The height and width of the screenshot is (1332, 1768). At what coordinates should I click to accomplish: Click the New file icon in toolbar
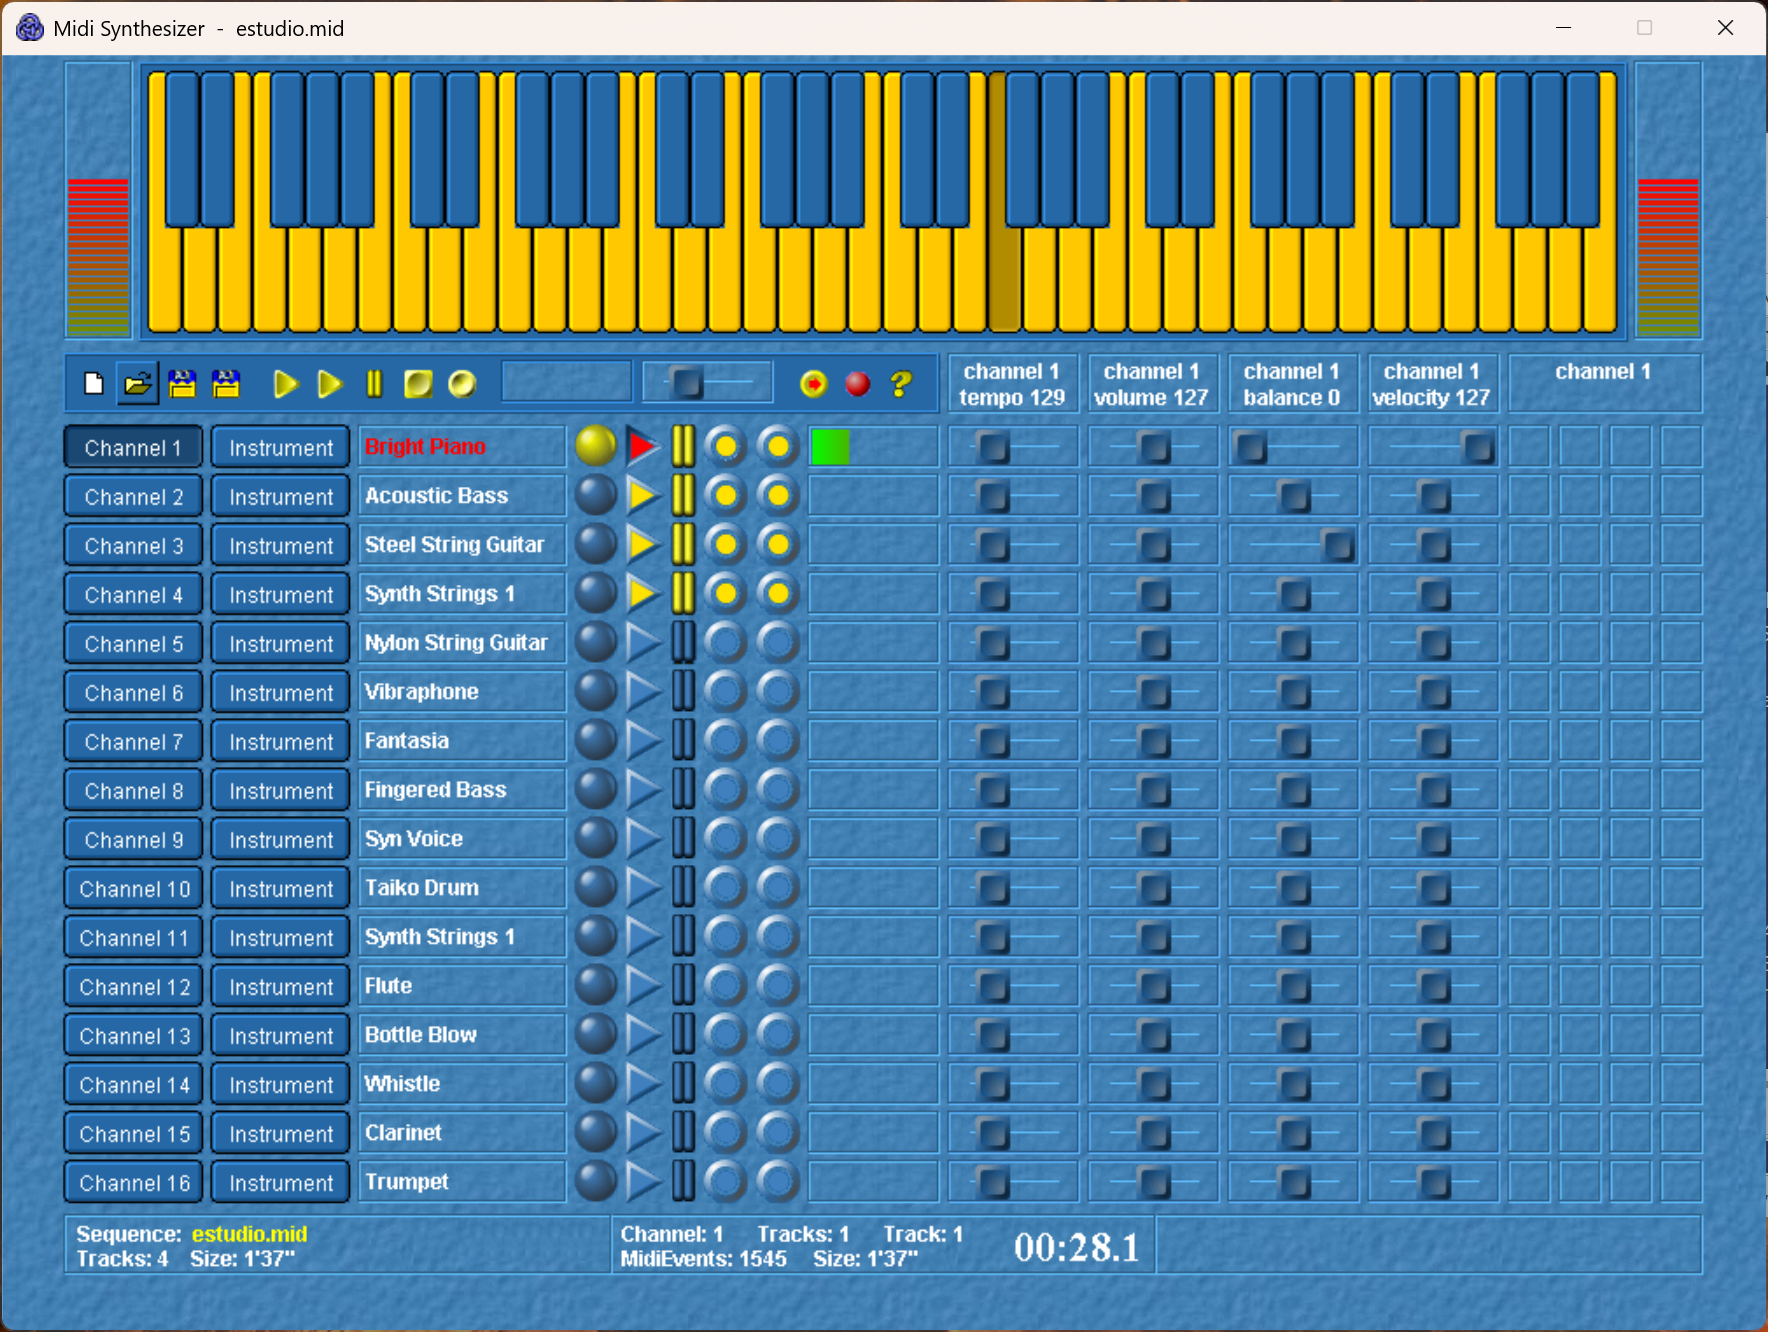point(94,384)
